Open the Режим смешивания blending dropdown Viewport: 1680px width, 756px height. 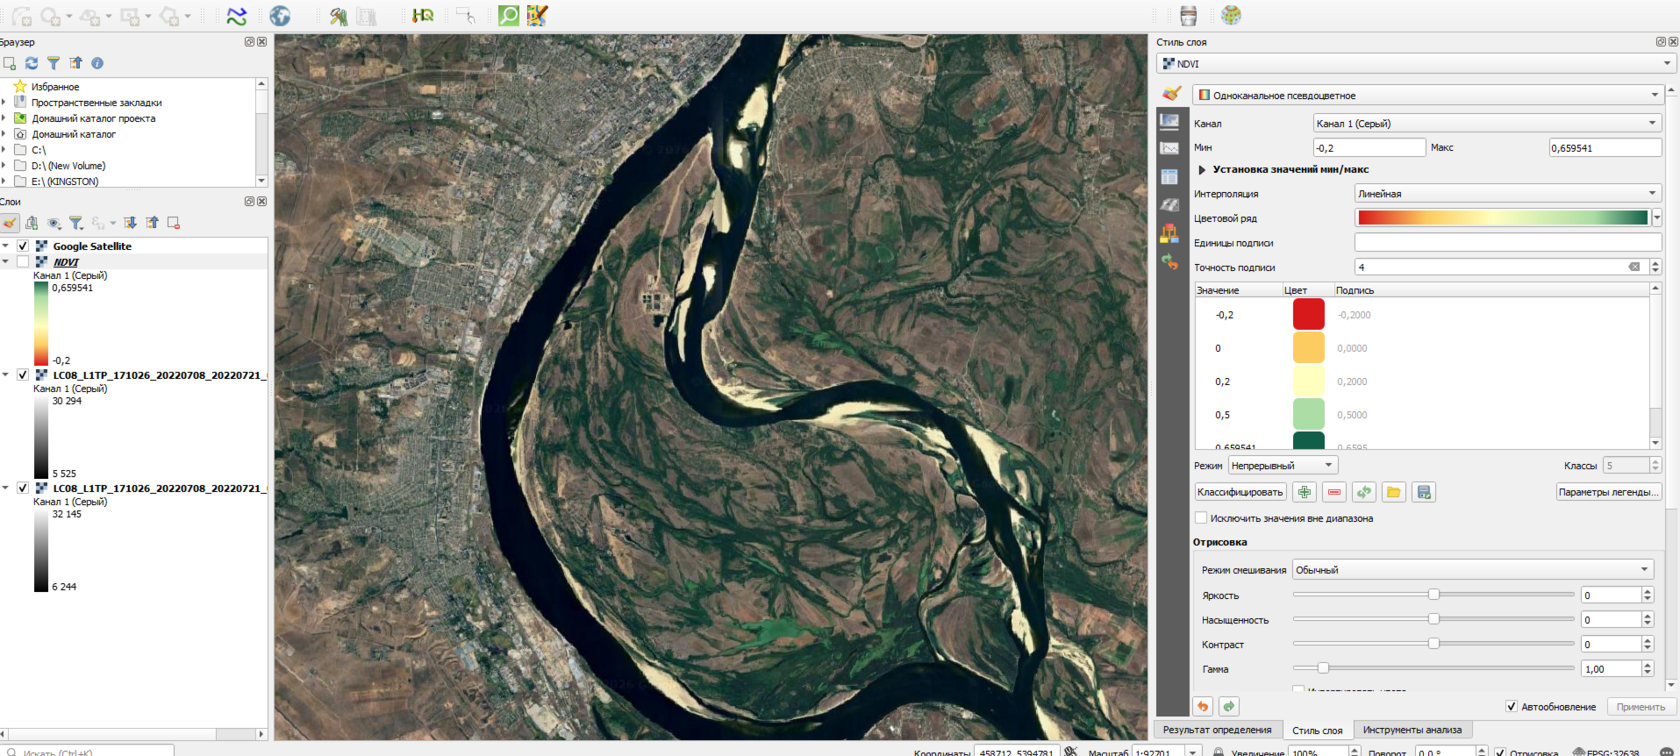[x=1472, y=570]
